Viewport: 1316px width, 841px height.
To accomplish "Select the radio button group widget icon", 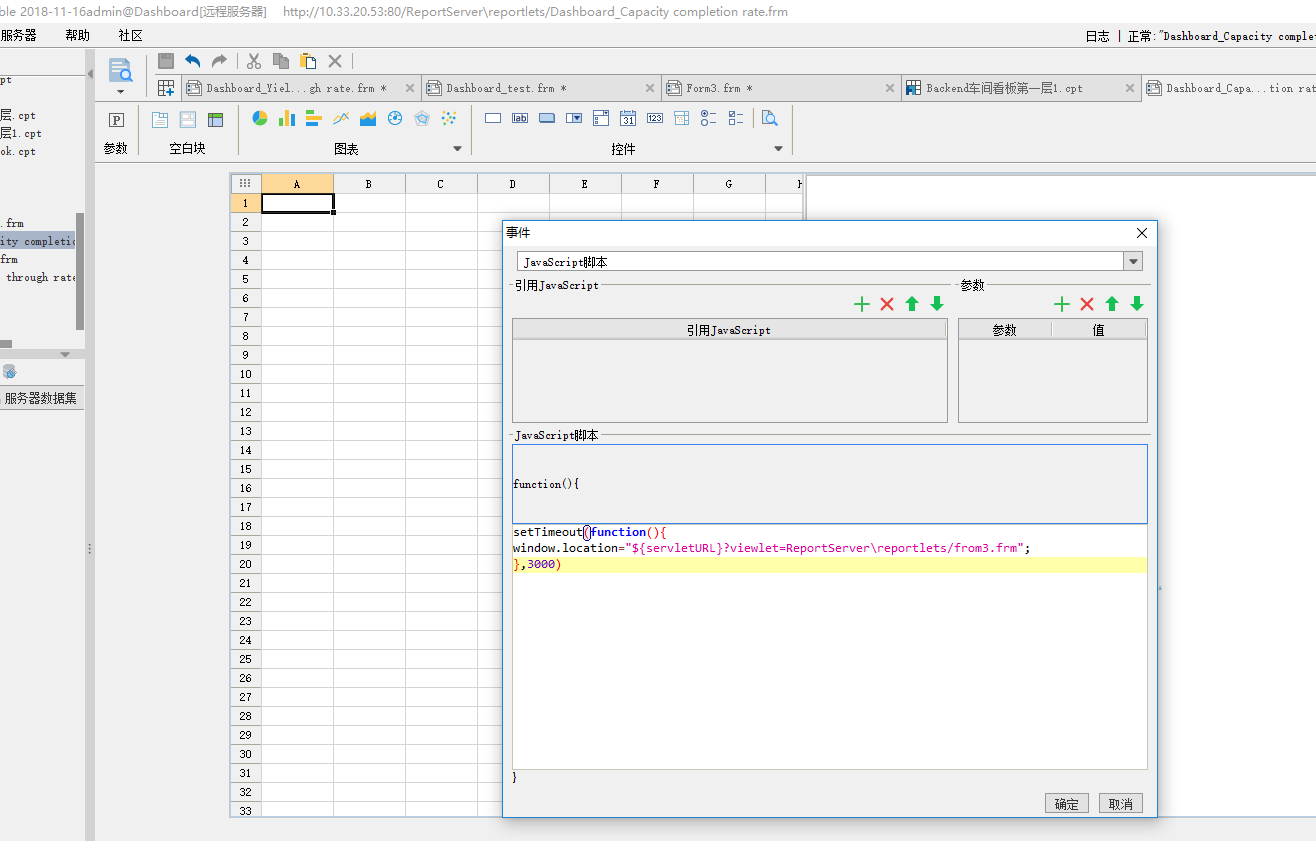I will click(709, 118).
